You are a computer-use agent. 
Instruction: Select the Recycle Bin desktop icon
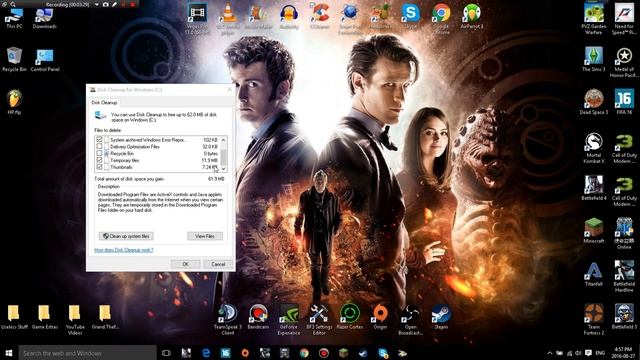pos(14,60)
